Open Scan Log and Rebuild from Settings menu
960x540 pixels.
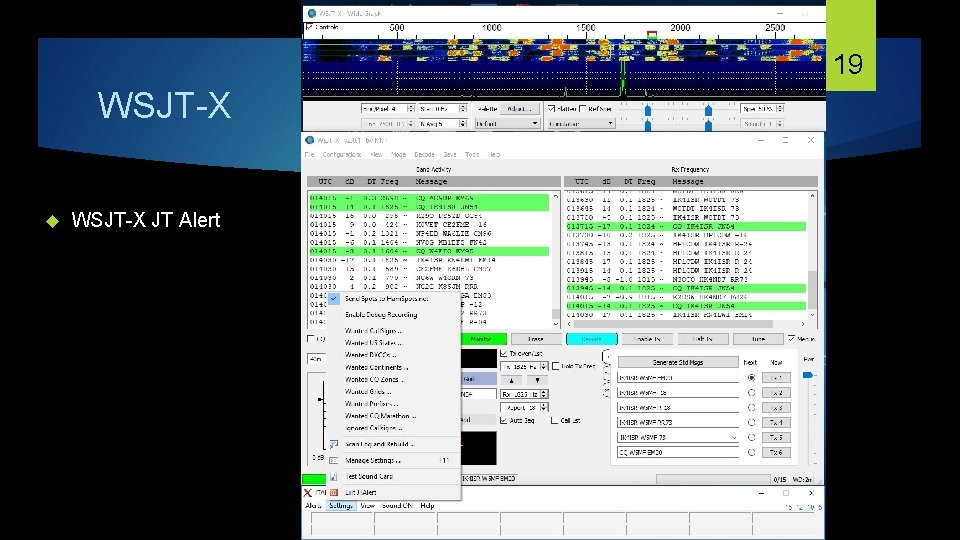tap(380, 444)
